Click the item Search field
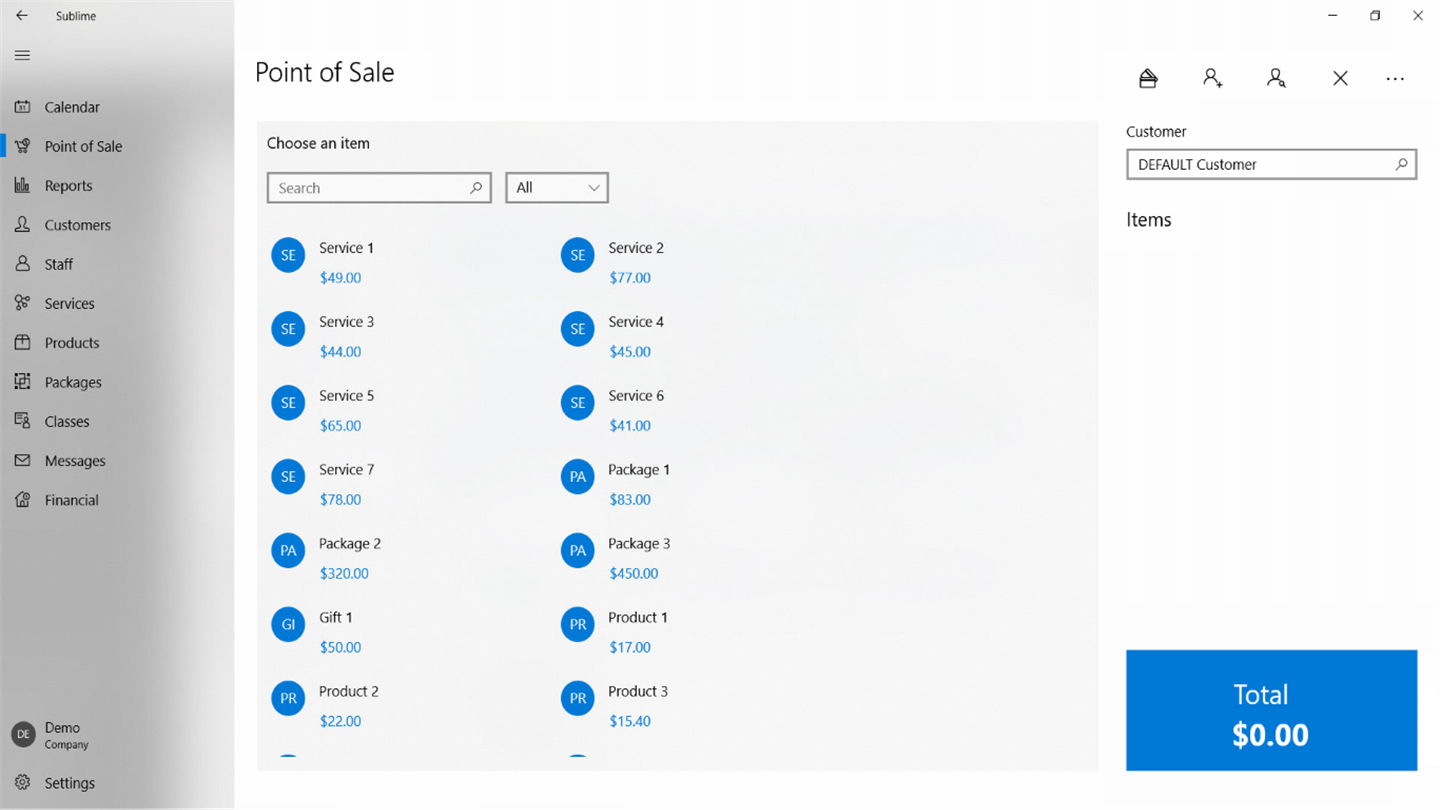 pyautogui.click(x=370, y=188)
